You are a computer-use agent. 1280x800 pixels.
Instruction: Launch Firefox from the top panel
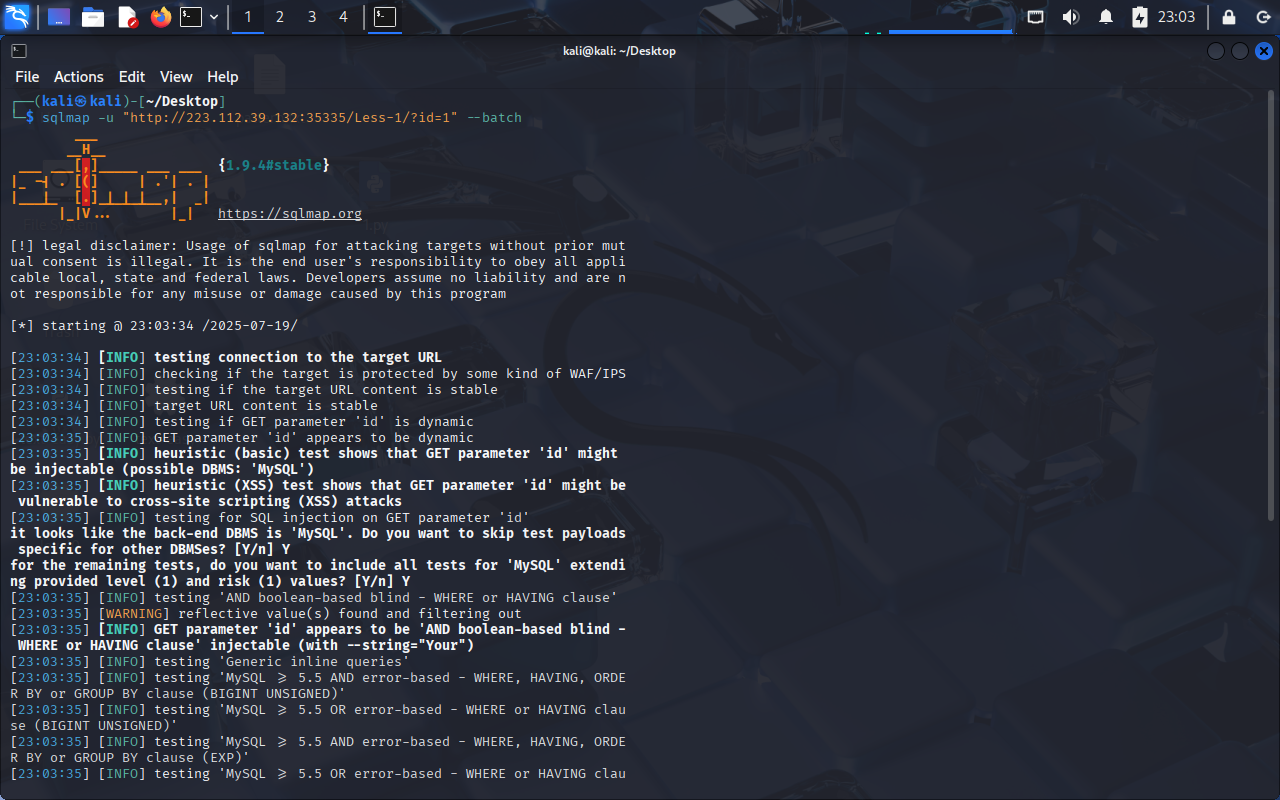pyautogui.click(x=161, y=17)
